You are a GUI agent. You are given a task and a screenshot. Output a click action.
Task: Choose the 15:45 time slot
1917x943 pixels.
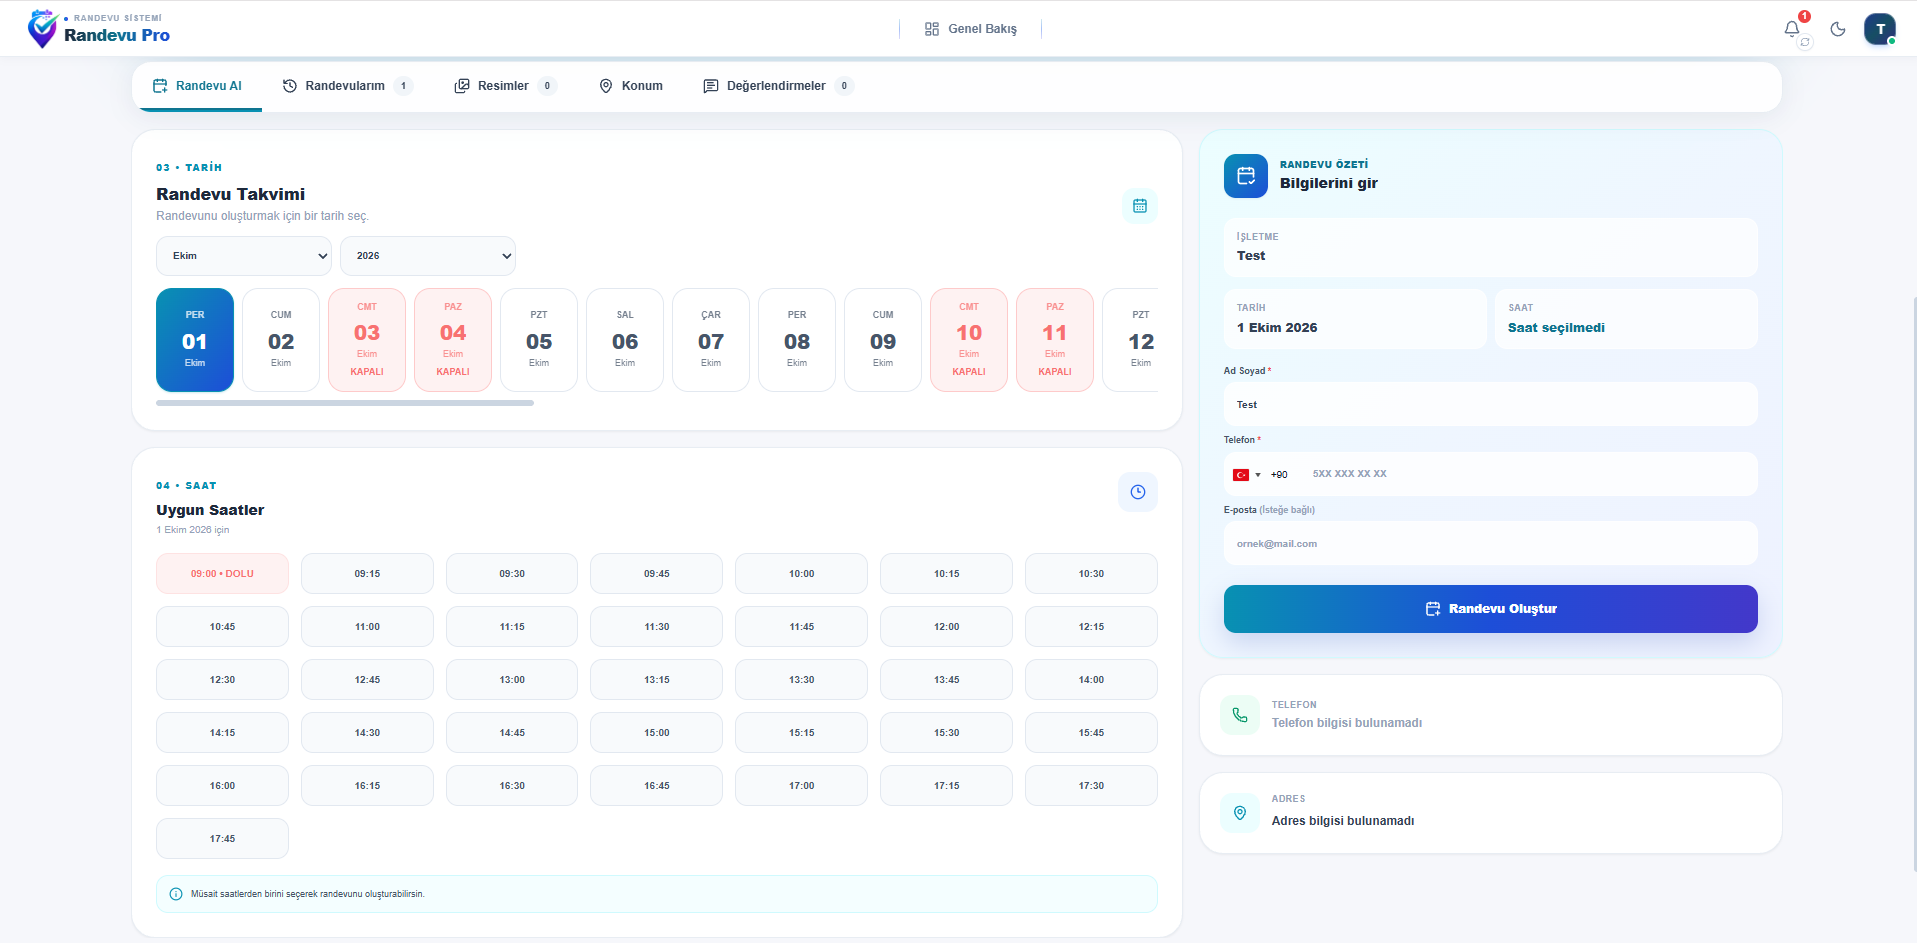[x=1091, y=733]
